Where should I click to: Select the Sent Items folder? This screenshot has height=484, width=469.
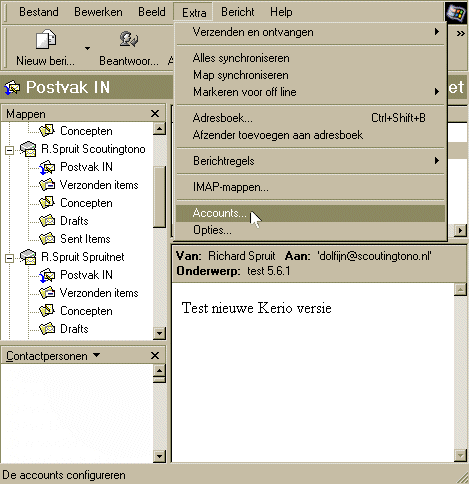[x=85, y=239]
